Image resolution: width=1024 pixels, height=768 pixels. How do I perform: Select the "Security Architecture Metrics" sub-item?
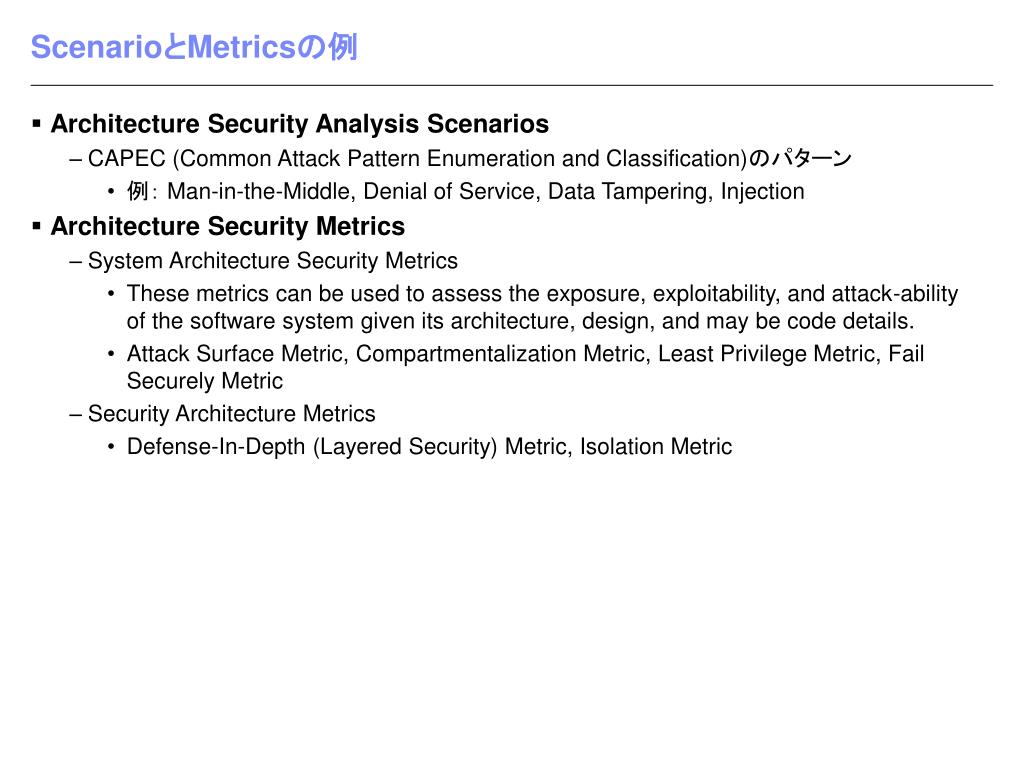[231, 414]
